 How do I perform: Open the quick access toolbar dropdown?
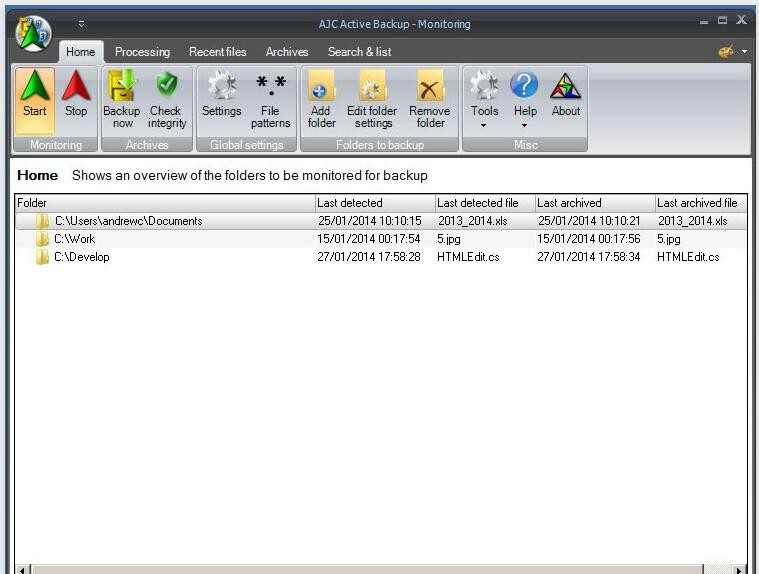[81, 24]
